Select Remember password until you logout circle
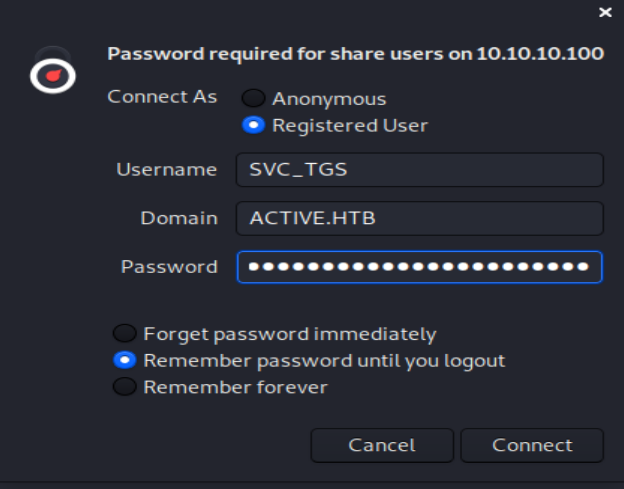 [125, 360]
